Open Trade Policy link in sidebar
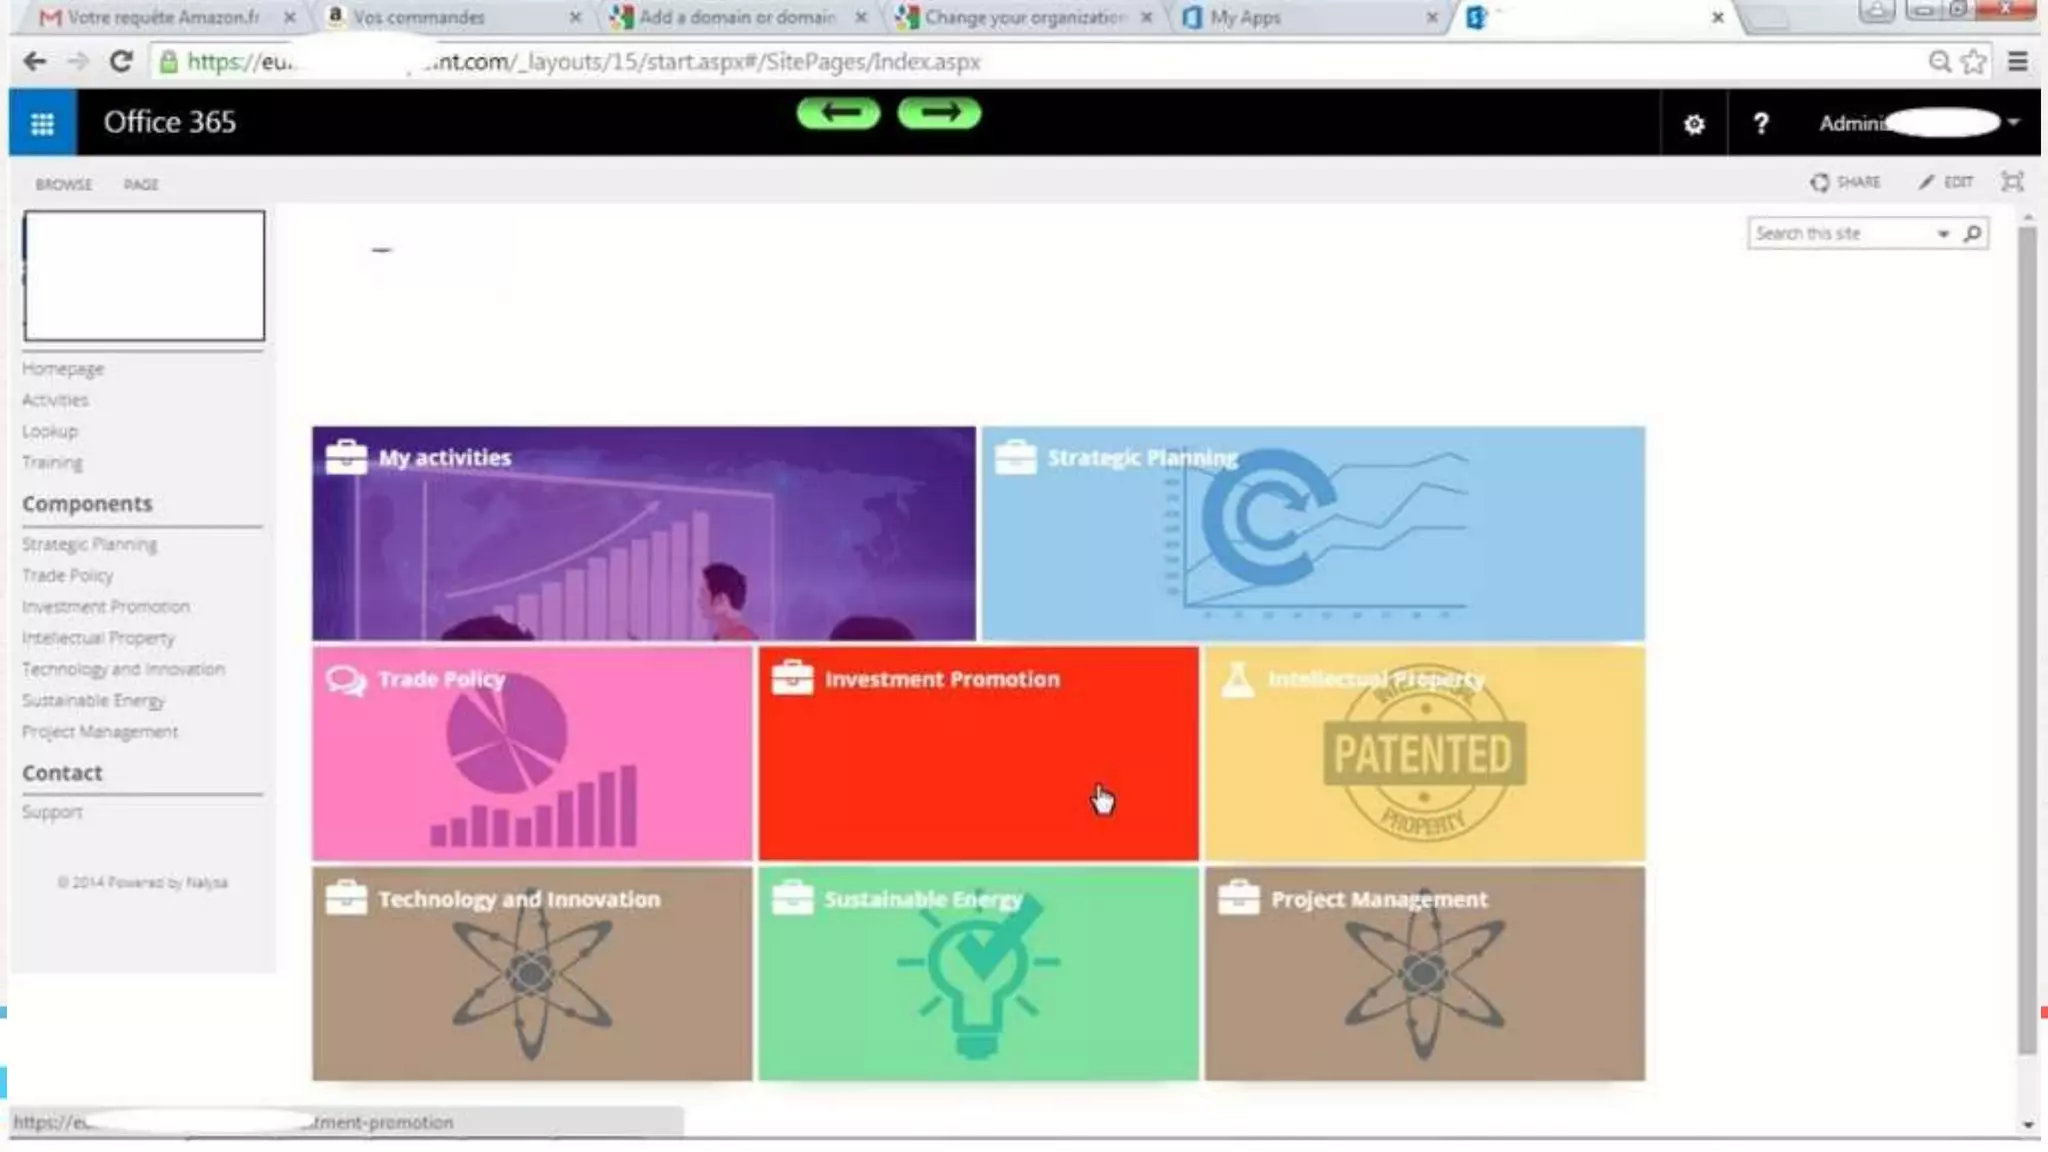 point(67,575)
